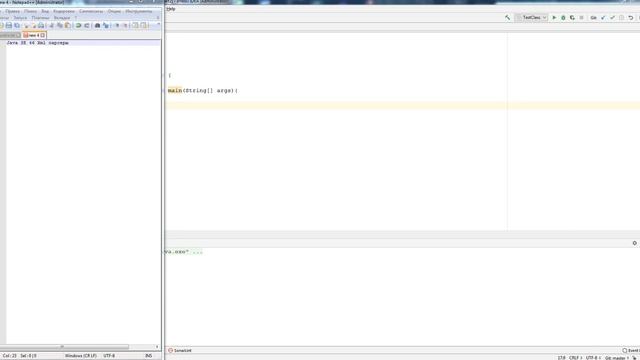This screenshot has width=640, height=360.
Task: Click the blue Update Project checkmark
Action: click(603, 18)
